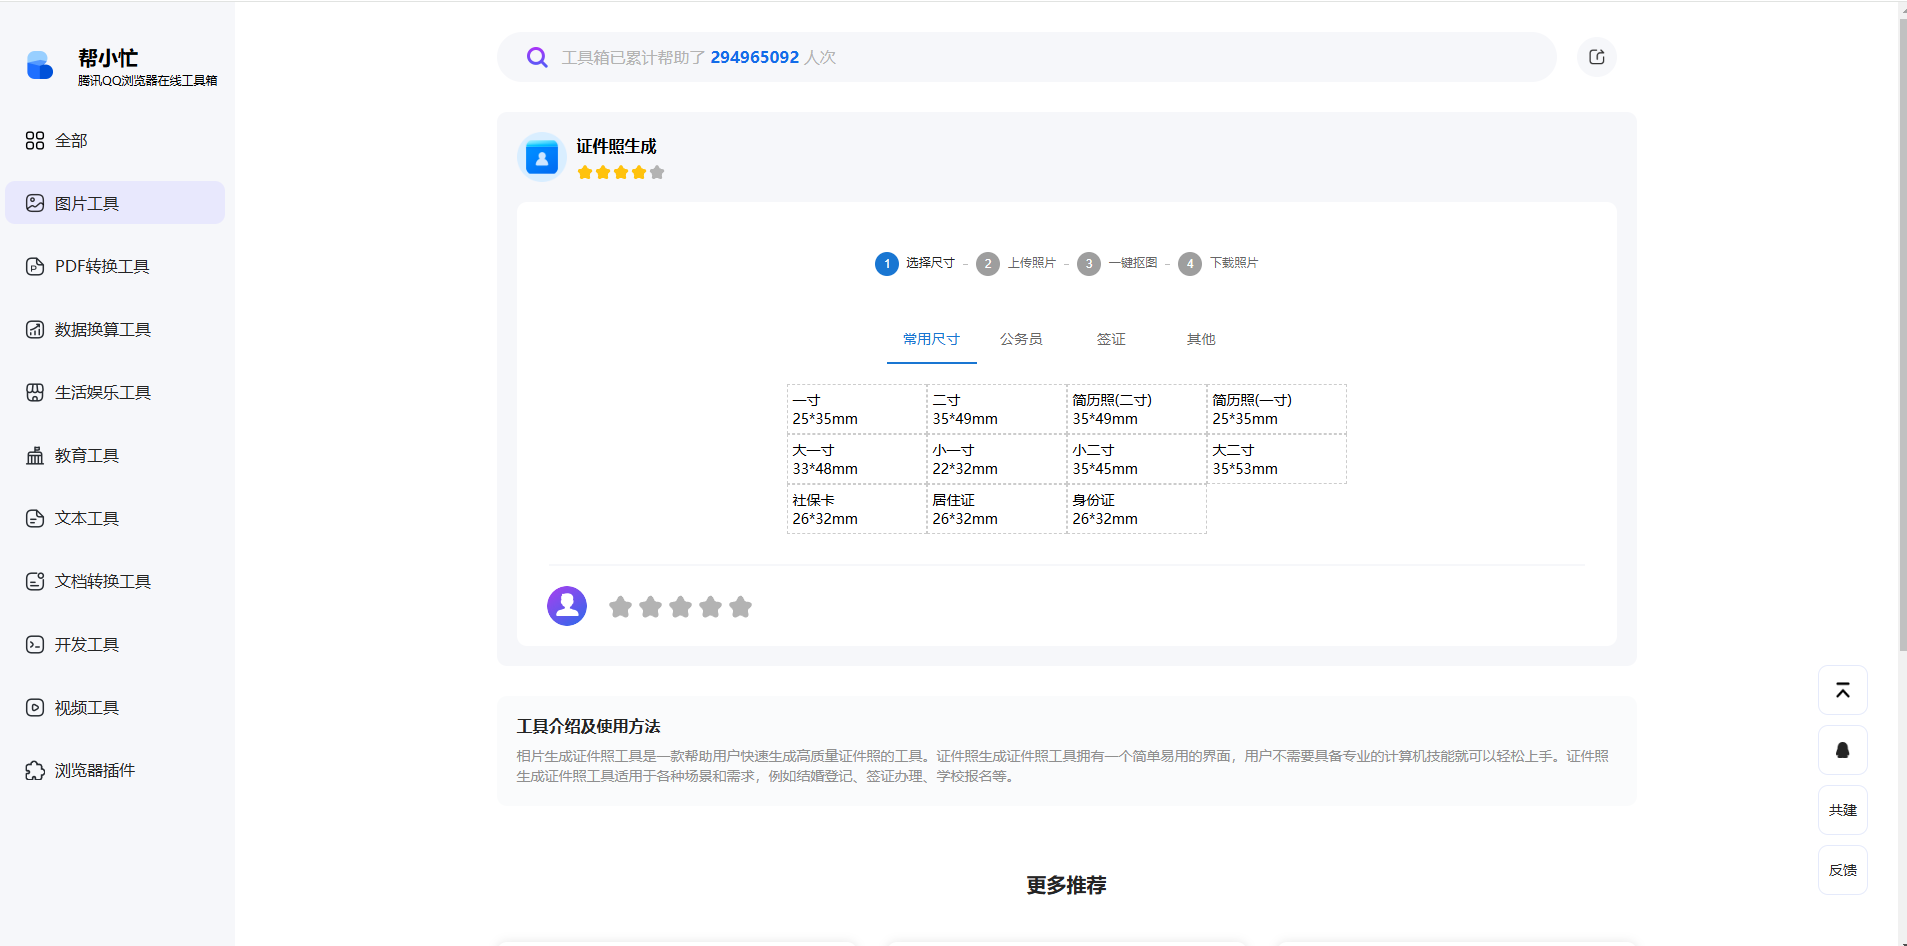Open the 其他 size tab
Viewport: 1907px width, 946px height.
(x=1199, y=339)
